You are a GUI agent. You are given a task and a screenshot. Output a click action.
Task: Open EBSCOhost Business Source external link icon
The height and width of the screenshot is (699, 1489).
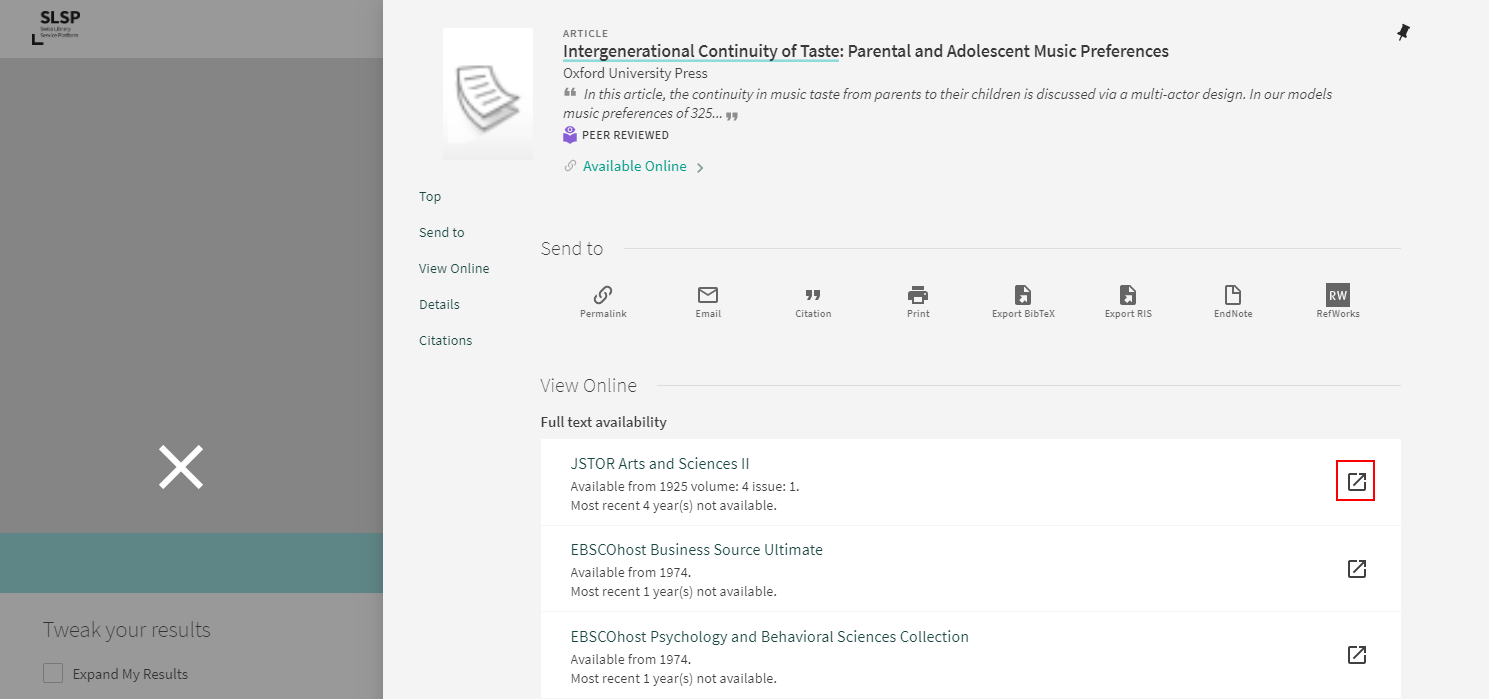point(1356,569)
